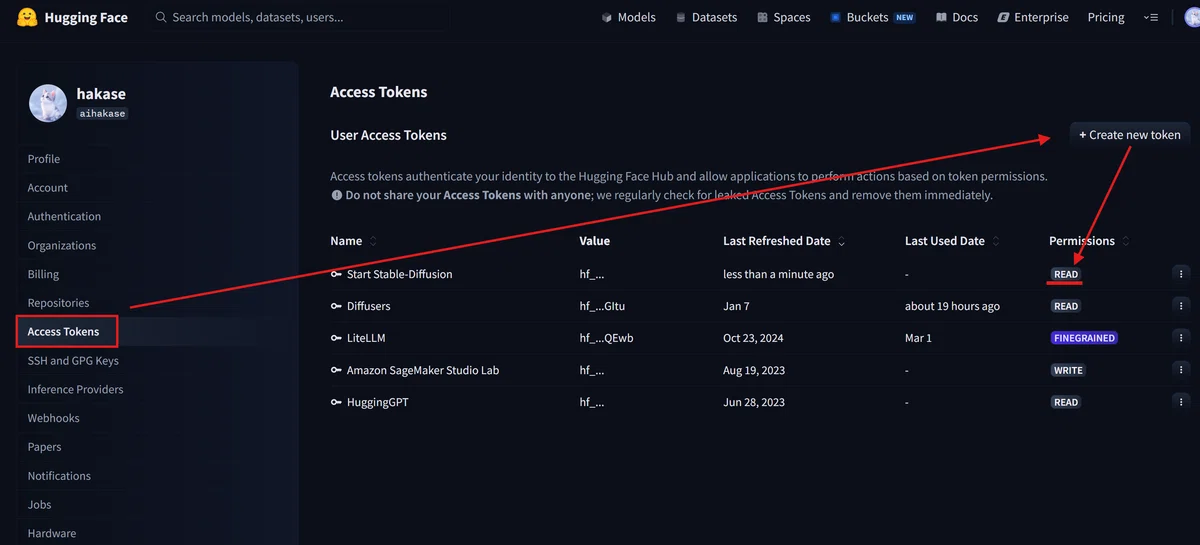Sort tokens by Name column arrows
Image resolution: width=1200 pixels, height=545 pixels.
[374, 241]
